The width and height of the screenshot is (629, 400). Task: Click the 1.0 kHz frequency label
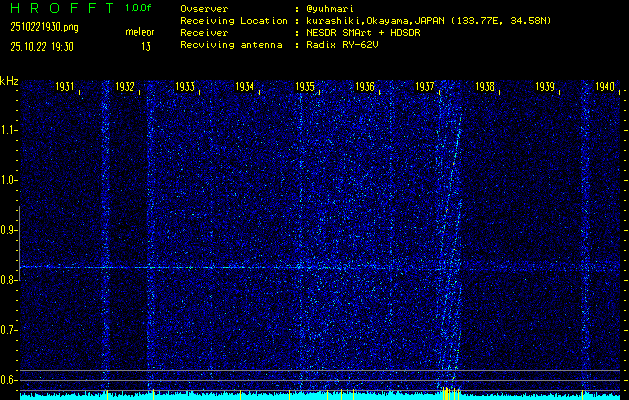(7, 181)
